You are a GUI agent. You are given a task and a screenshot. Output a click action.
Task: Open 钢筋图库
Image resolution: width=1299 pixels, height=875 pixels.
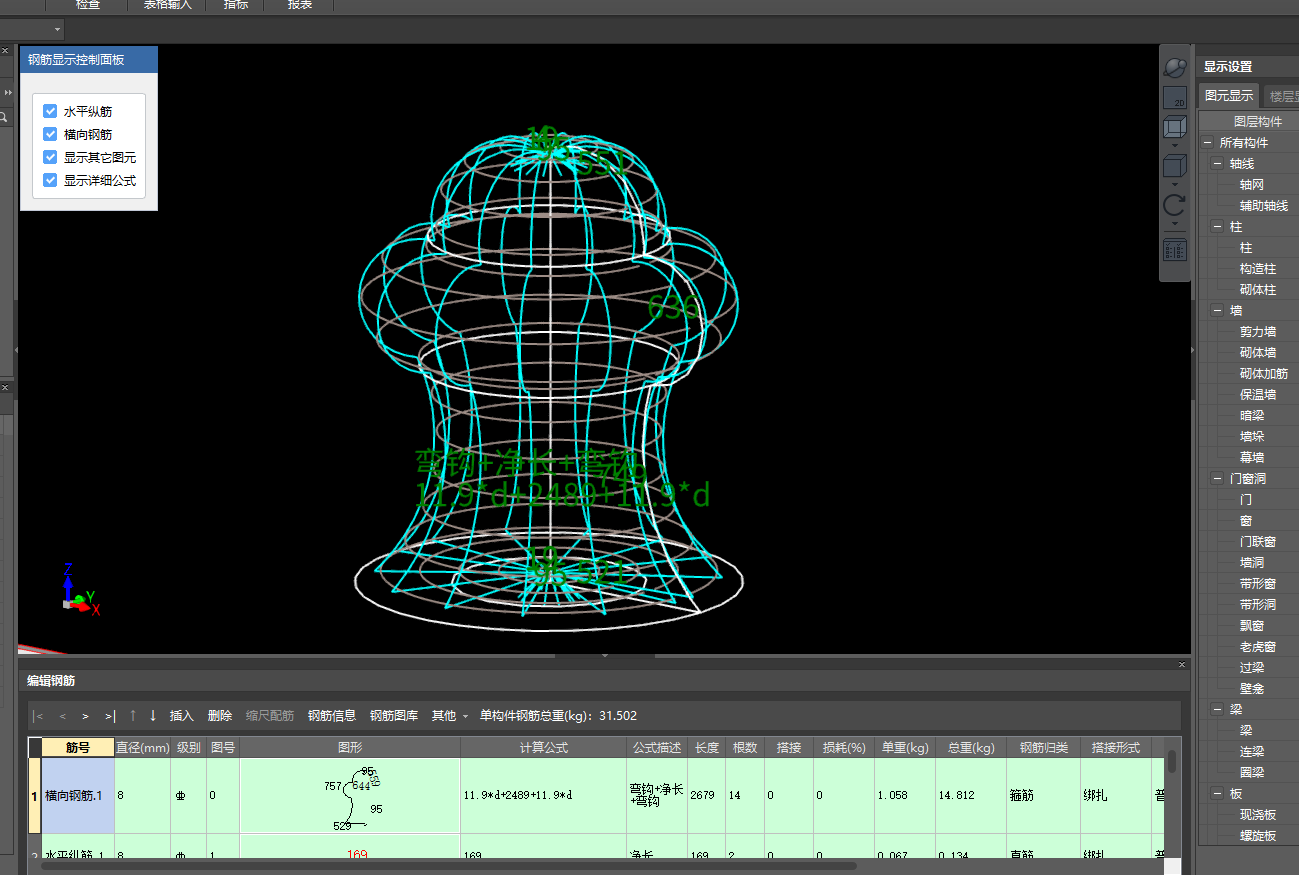tap(394, 716)
